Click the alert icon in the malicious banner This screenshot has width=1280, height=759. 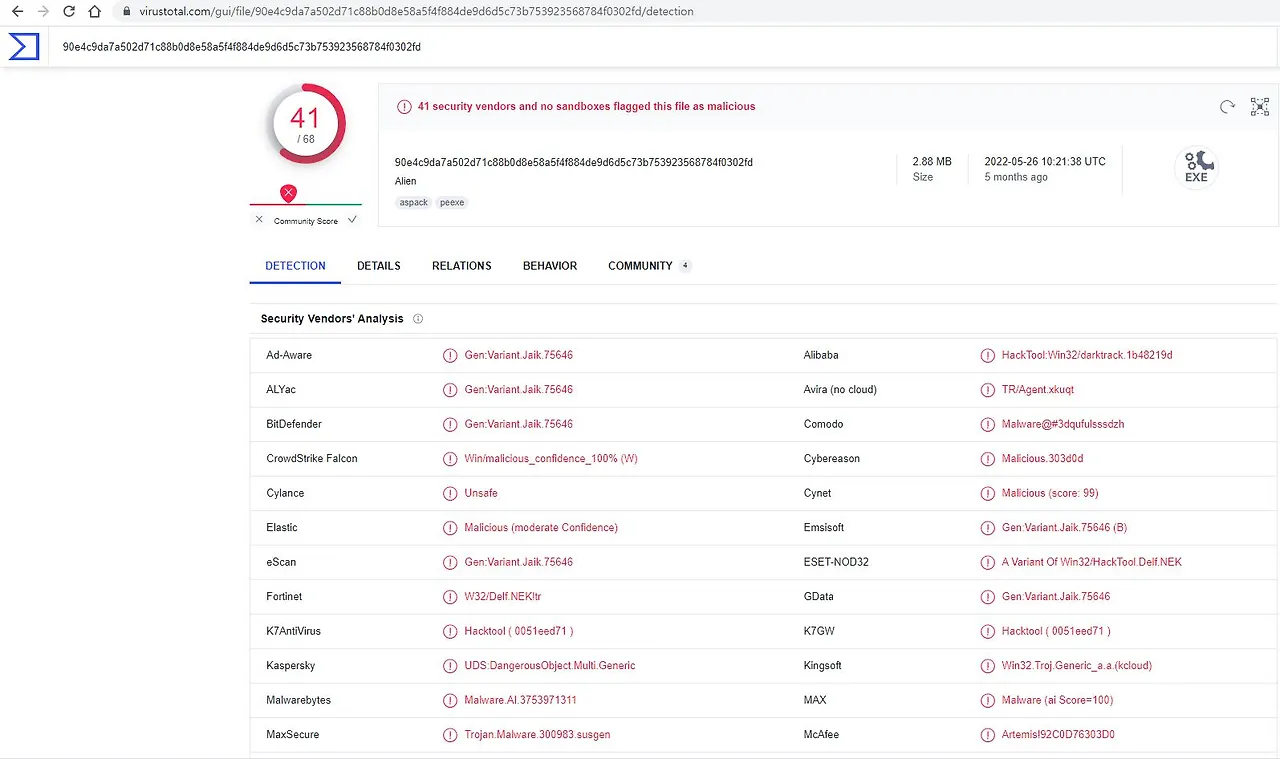pyautogui.click(x=404, y=107)
